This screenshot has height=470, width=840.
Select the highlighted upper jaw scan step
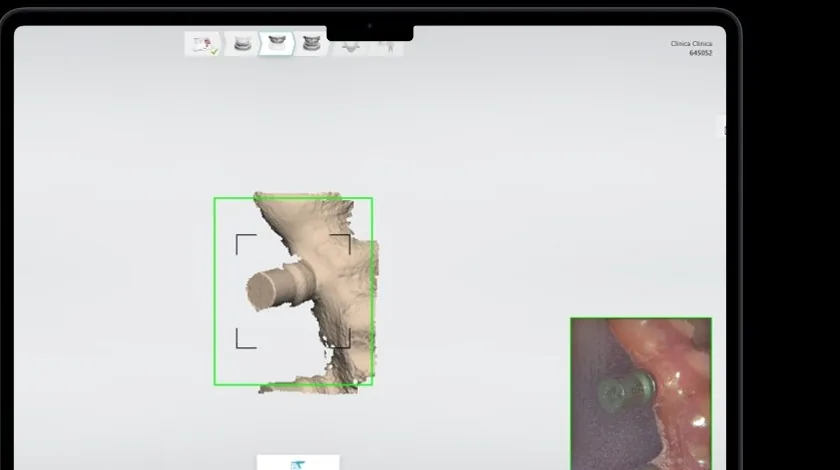tap(276, 44)
